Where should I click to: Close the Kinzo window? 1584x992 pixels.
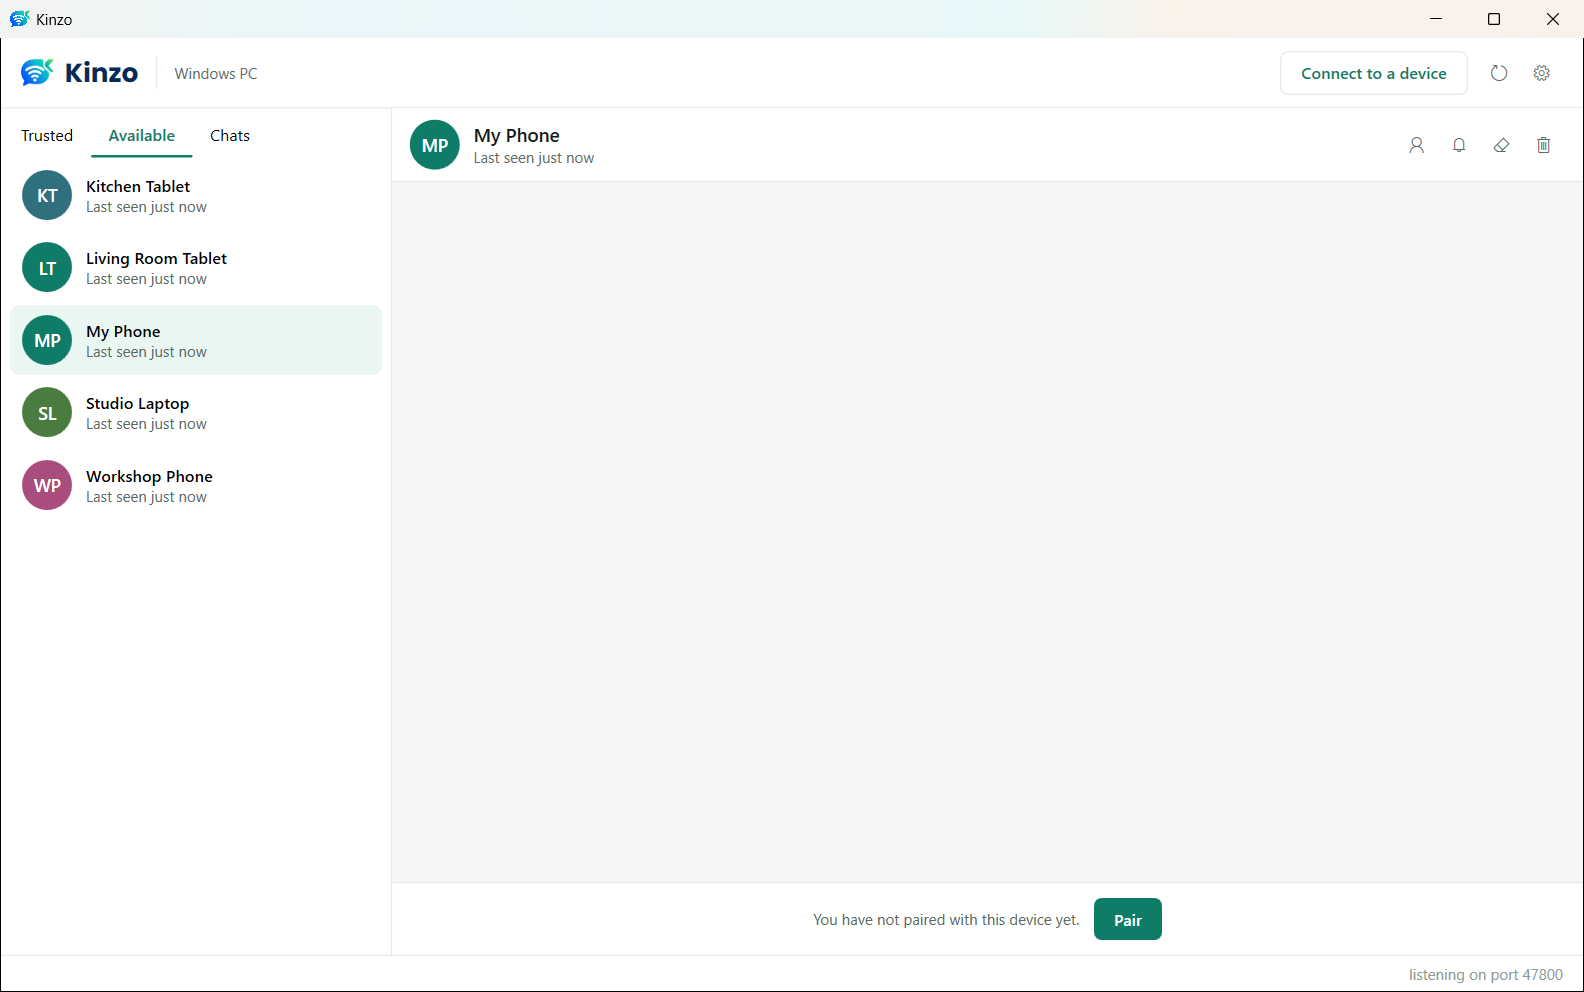(1553, 19)
